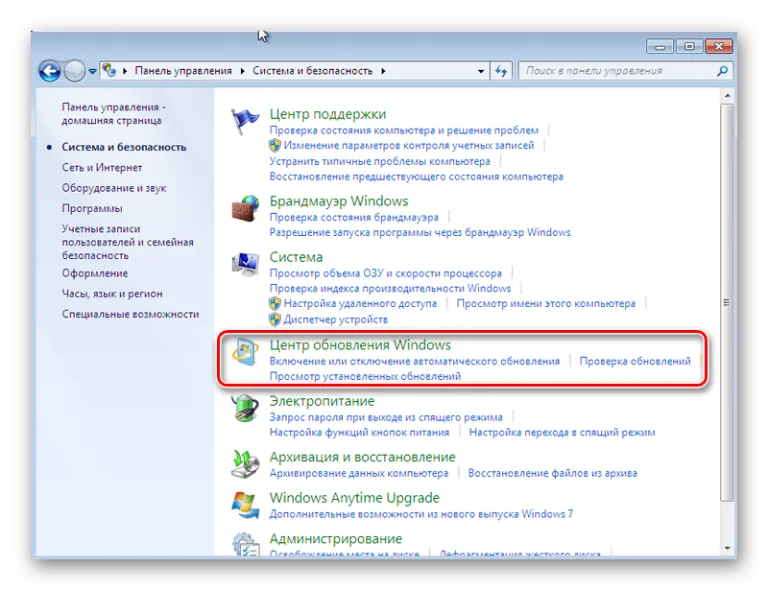Click Проверка состояния компьютера и решение проблем
This screenshot has width=768, height=590.
point(404,130)
